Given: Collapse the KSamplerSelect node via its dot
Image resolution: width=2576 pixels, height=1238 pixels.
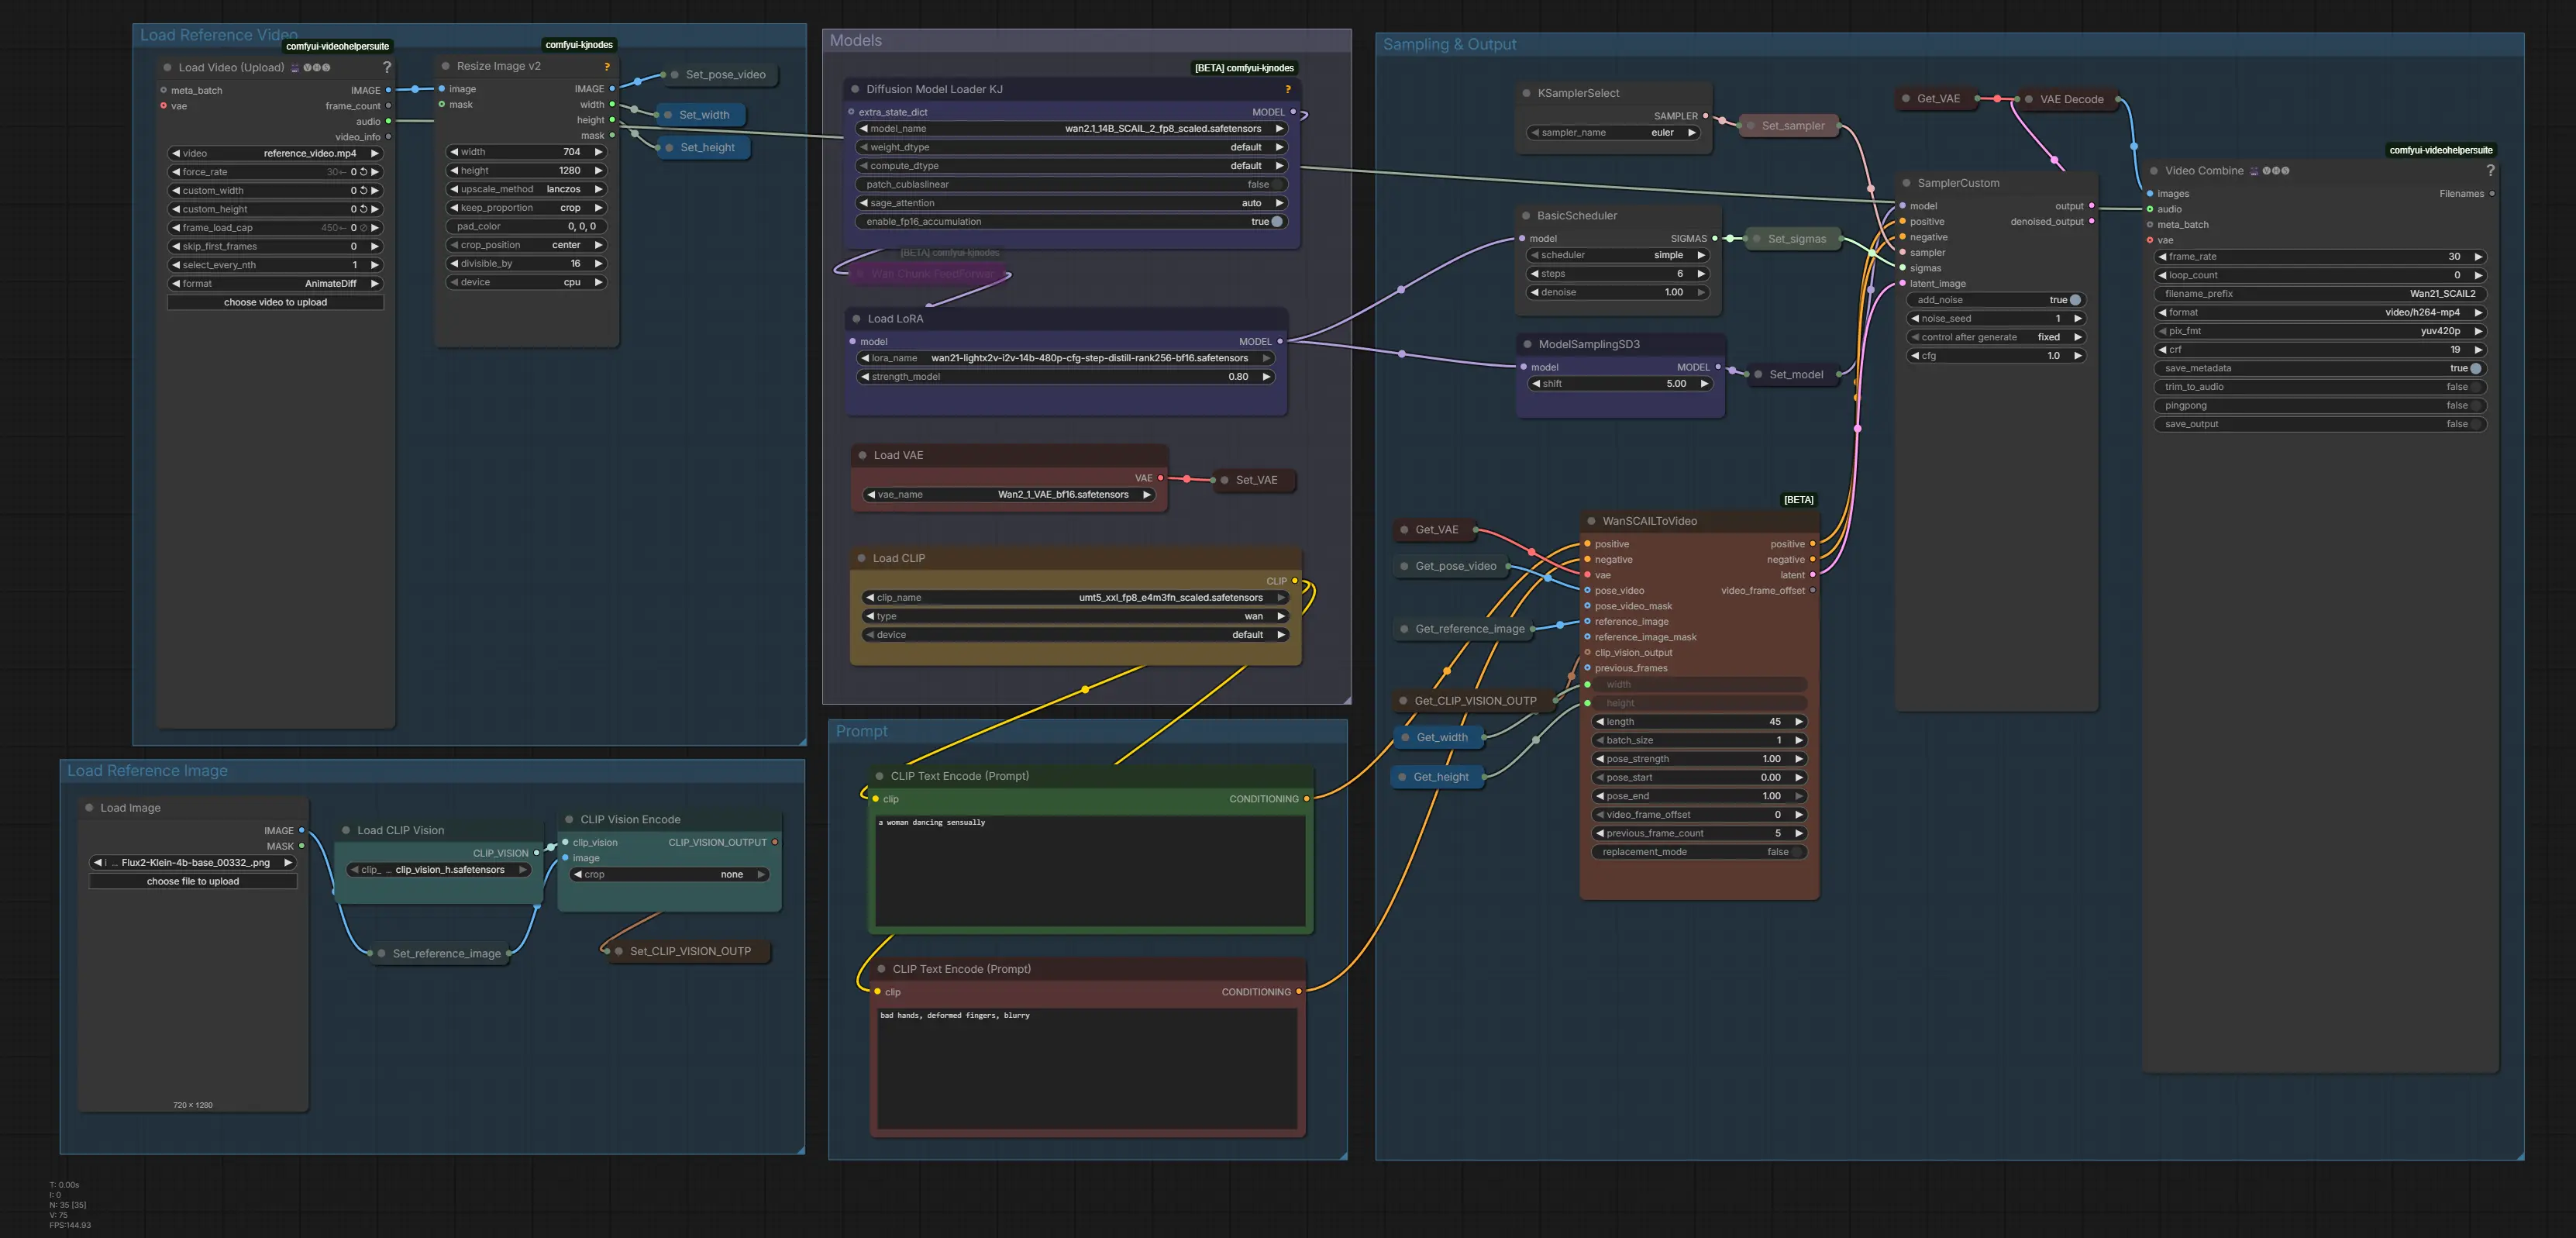Looking at the screenshot, I should coord(1526,93).
